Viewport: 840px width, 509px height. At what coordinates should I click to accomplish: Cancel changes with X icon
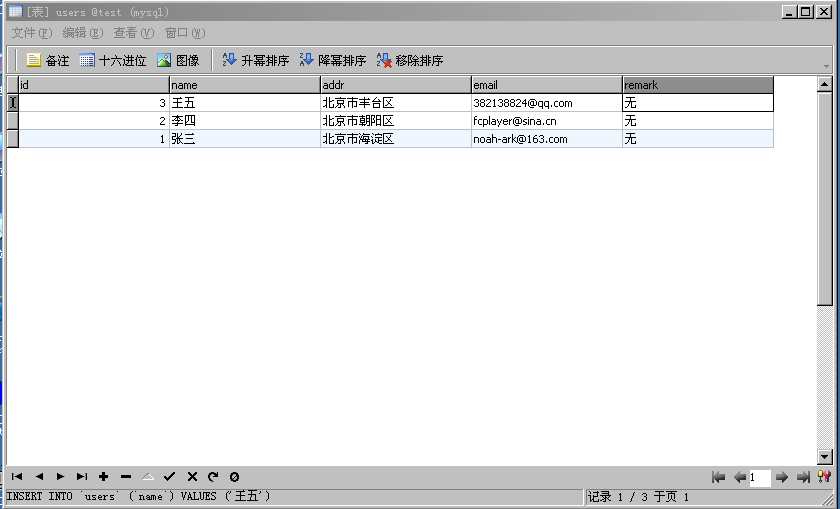pos(192,476)
